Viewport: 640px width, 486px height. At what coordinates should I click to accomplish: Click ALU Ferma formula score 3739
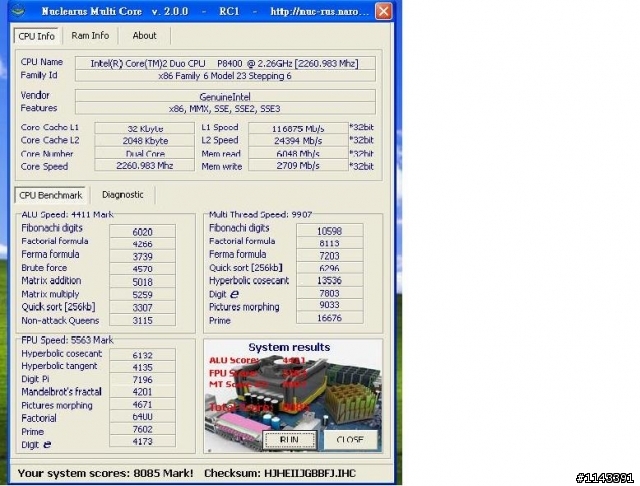tap(142, 256)
